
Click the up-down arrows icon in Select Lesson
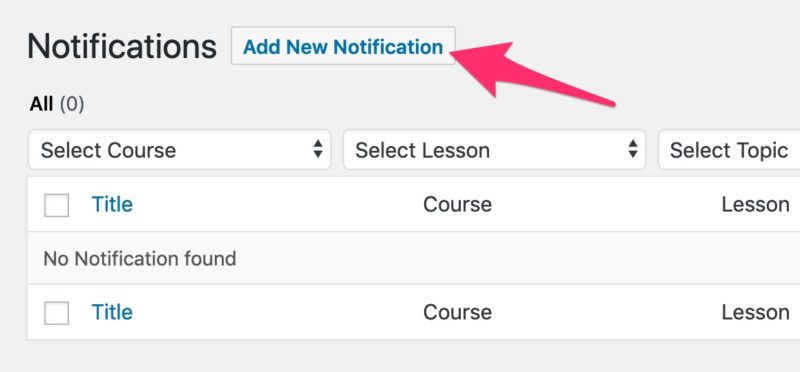tap(633, 149)
